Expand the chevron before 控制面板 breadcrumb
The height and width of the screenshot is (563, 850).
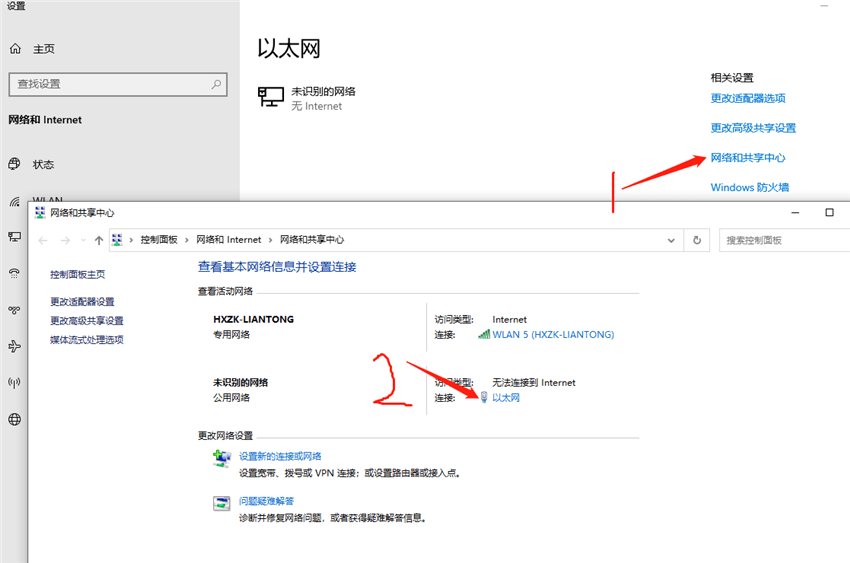(x=131, y=240)
